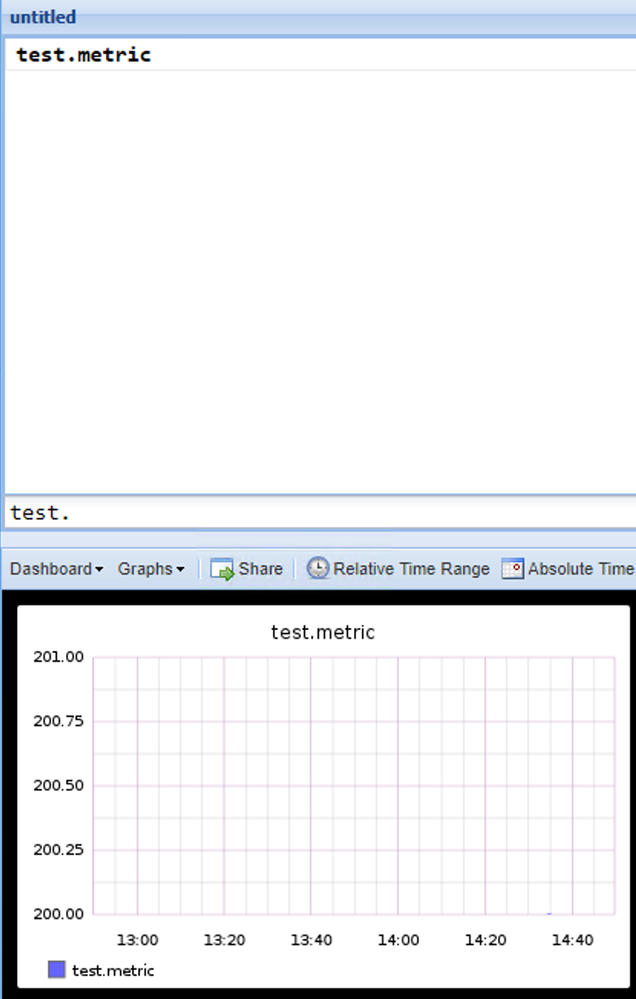Open Absolute Time Range selector
The image size is (636, 999).
568,568
